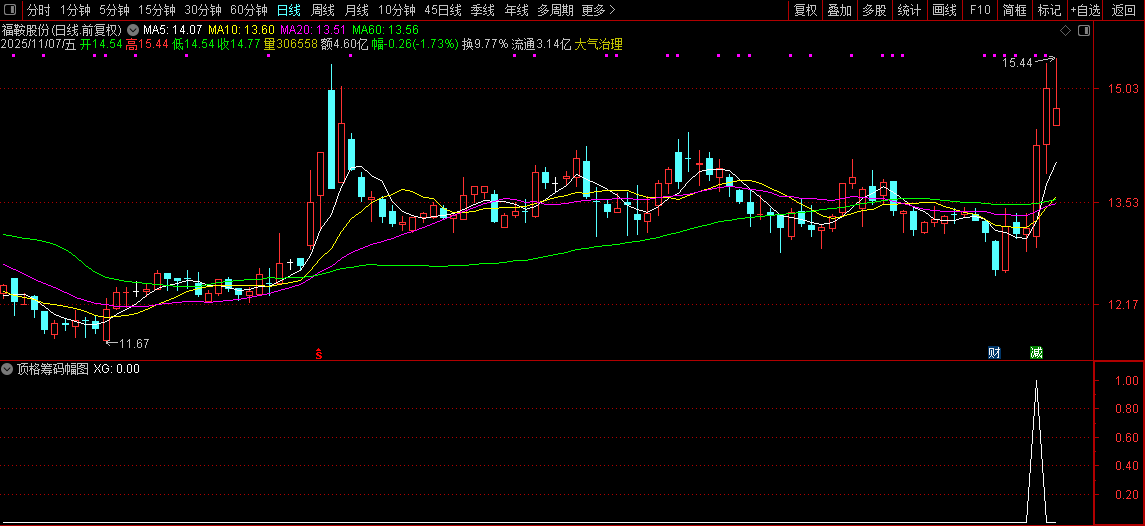Viewport: 1145px width, 526px height.
Task: Click the diamond marker icon above chart
Action: click(1065, 31)
